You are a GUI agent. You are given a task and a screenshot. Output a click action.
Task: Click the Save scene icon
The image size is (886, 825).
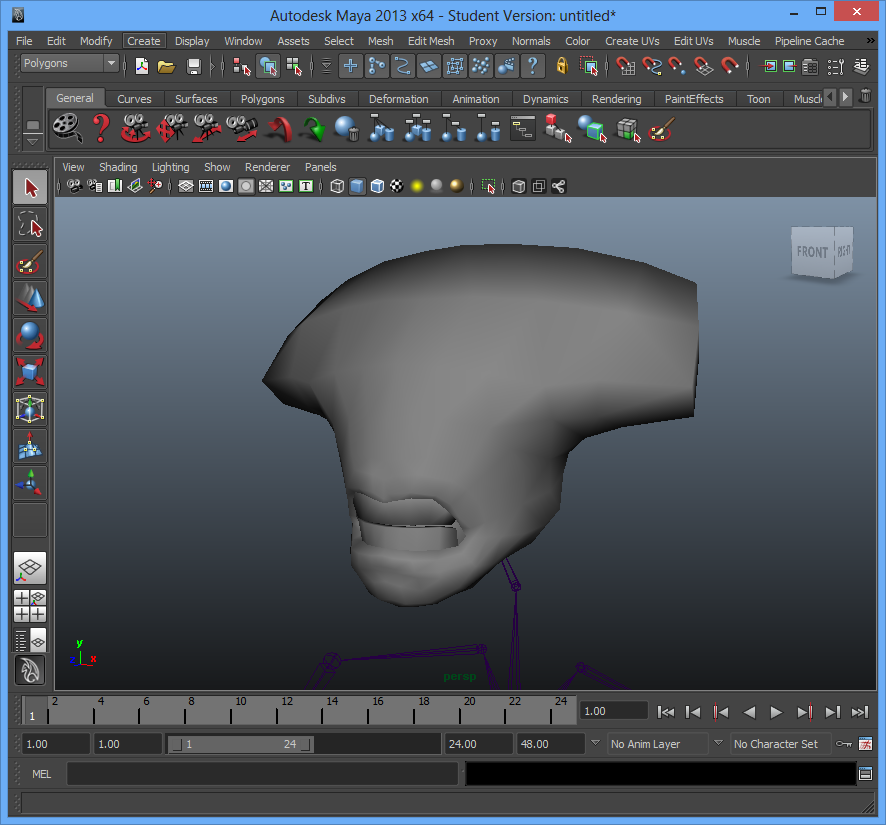(194, 66)
